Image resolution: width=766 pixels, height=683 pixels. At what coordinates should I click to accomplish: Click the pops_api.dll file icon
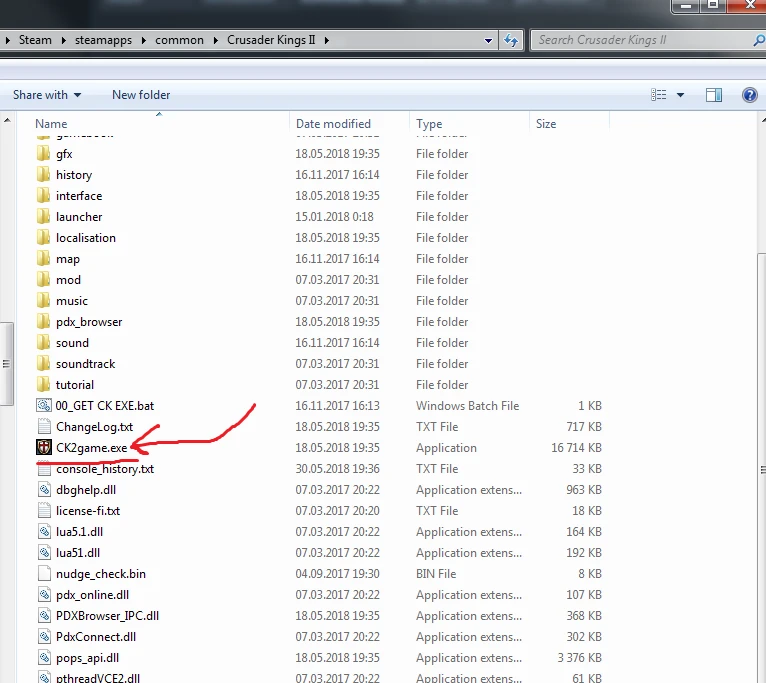pos(44,658)
